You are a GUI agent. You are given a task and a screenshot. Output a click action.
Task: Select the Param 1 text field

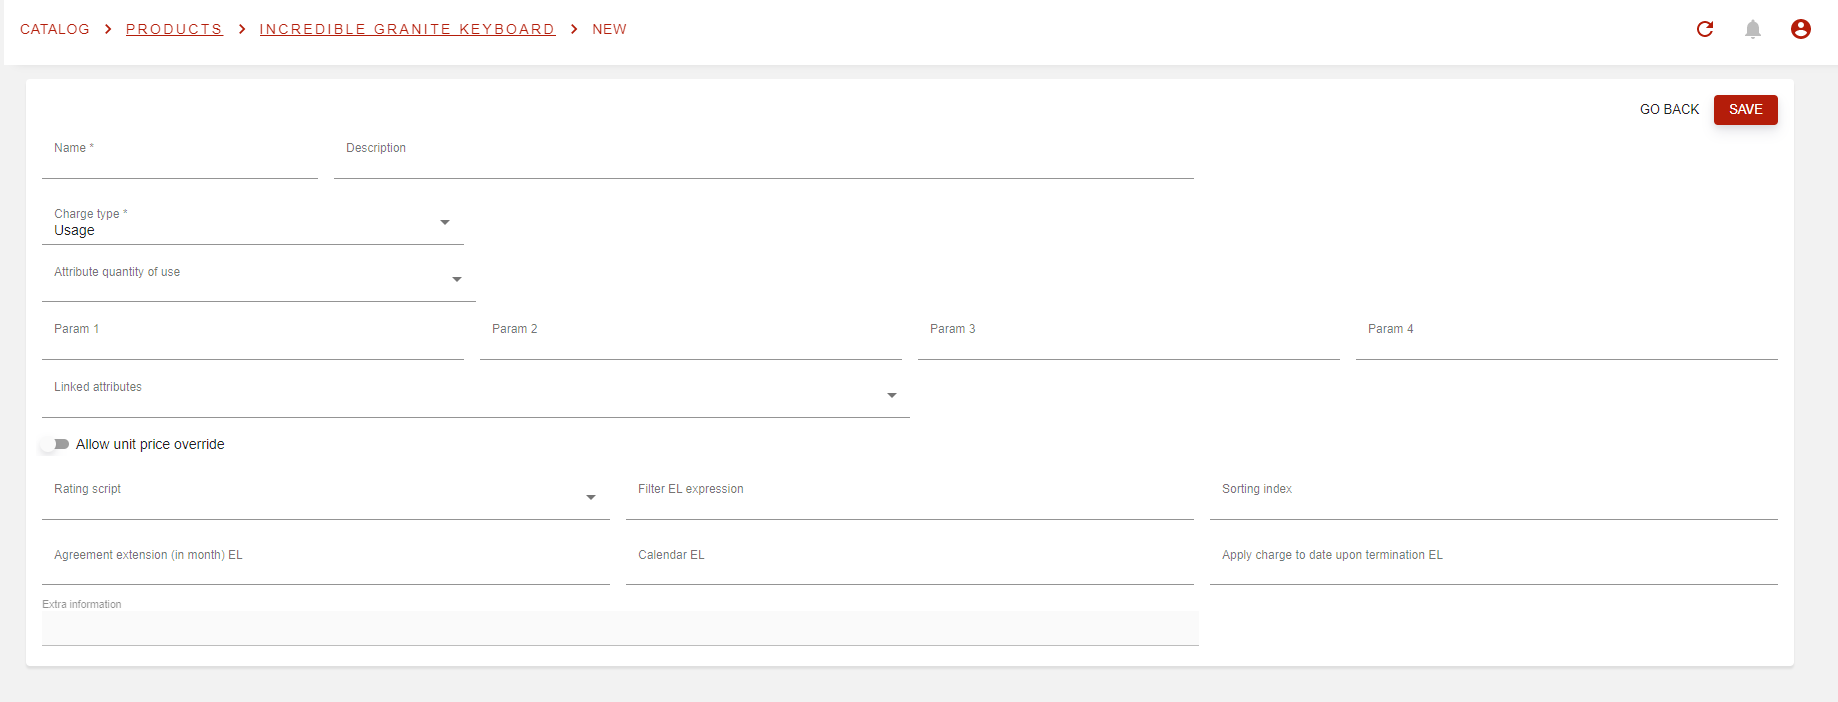[x=252, y=343]
